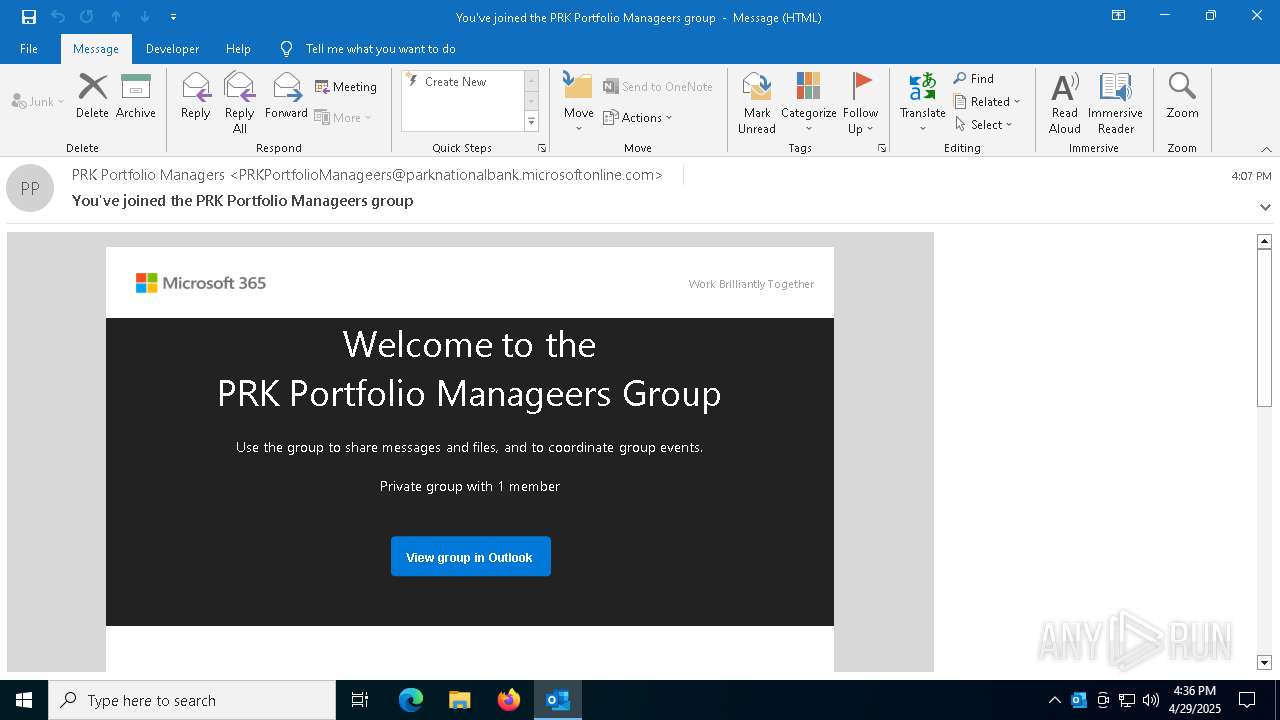Screen dimensions: 1280x720
Task: Show hidden system tray icons
Action: 1054,700
